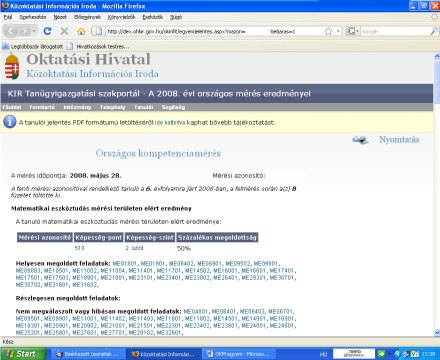The width and height of the screenshot is (440, 360).
Task: Click the search engine icon in the search box
Action: 351,31
